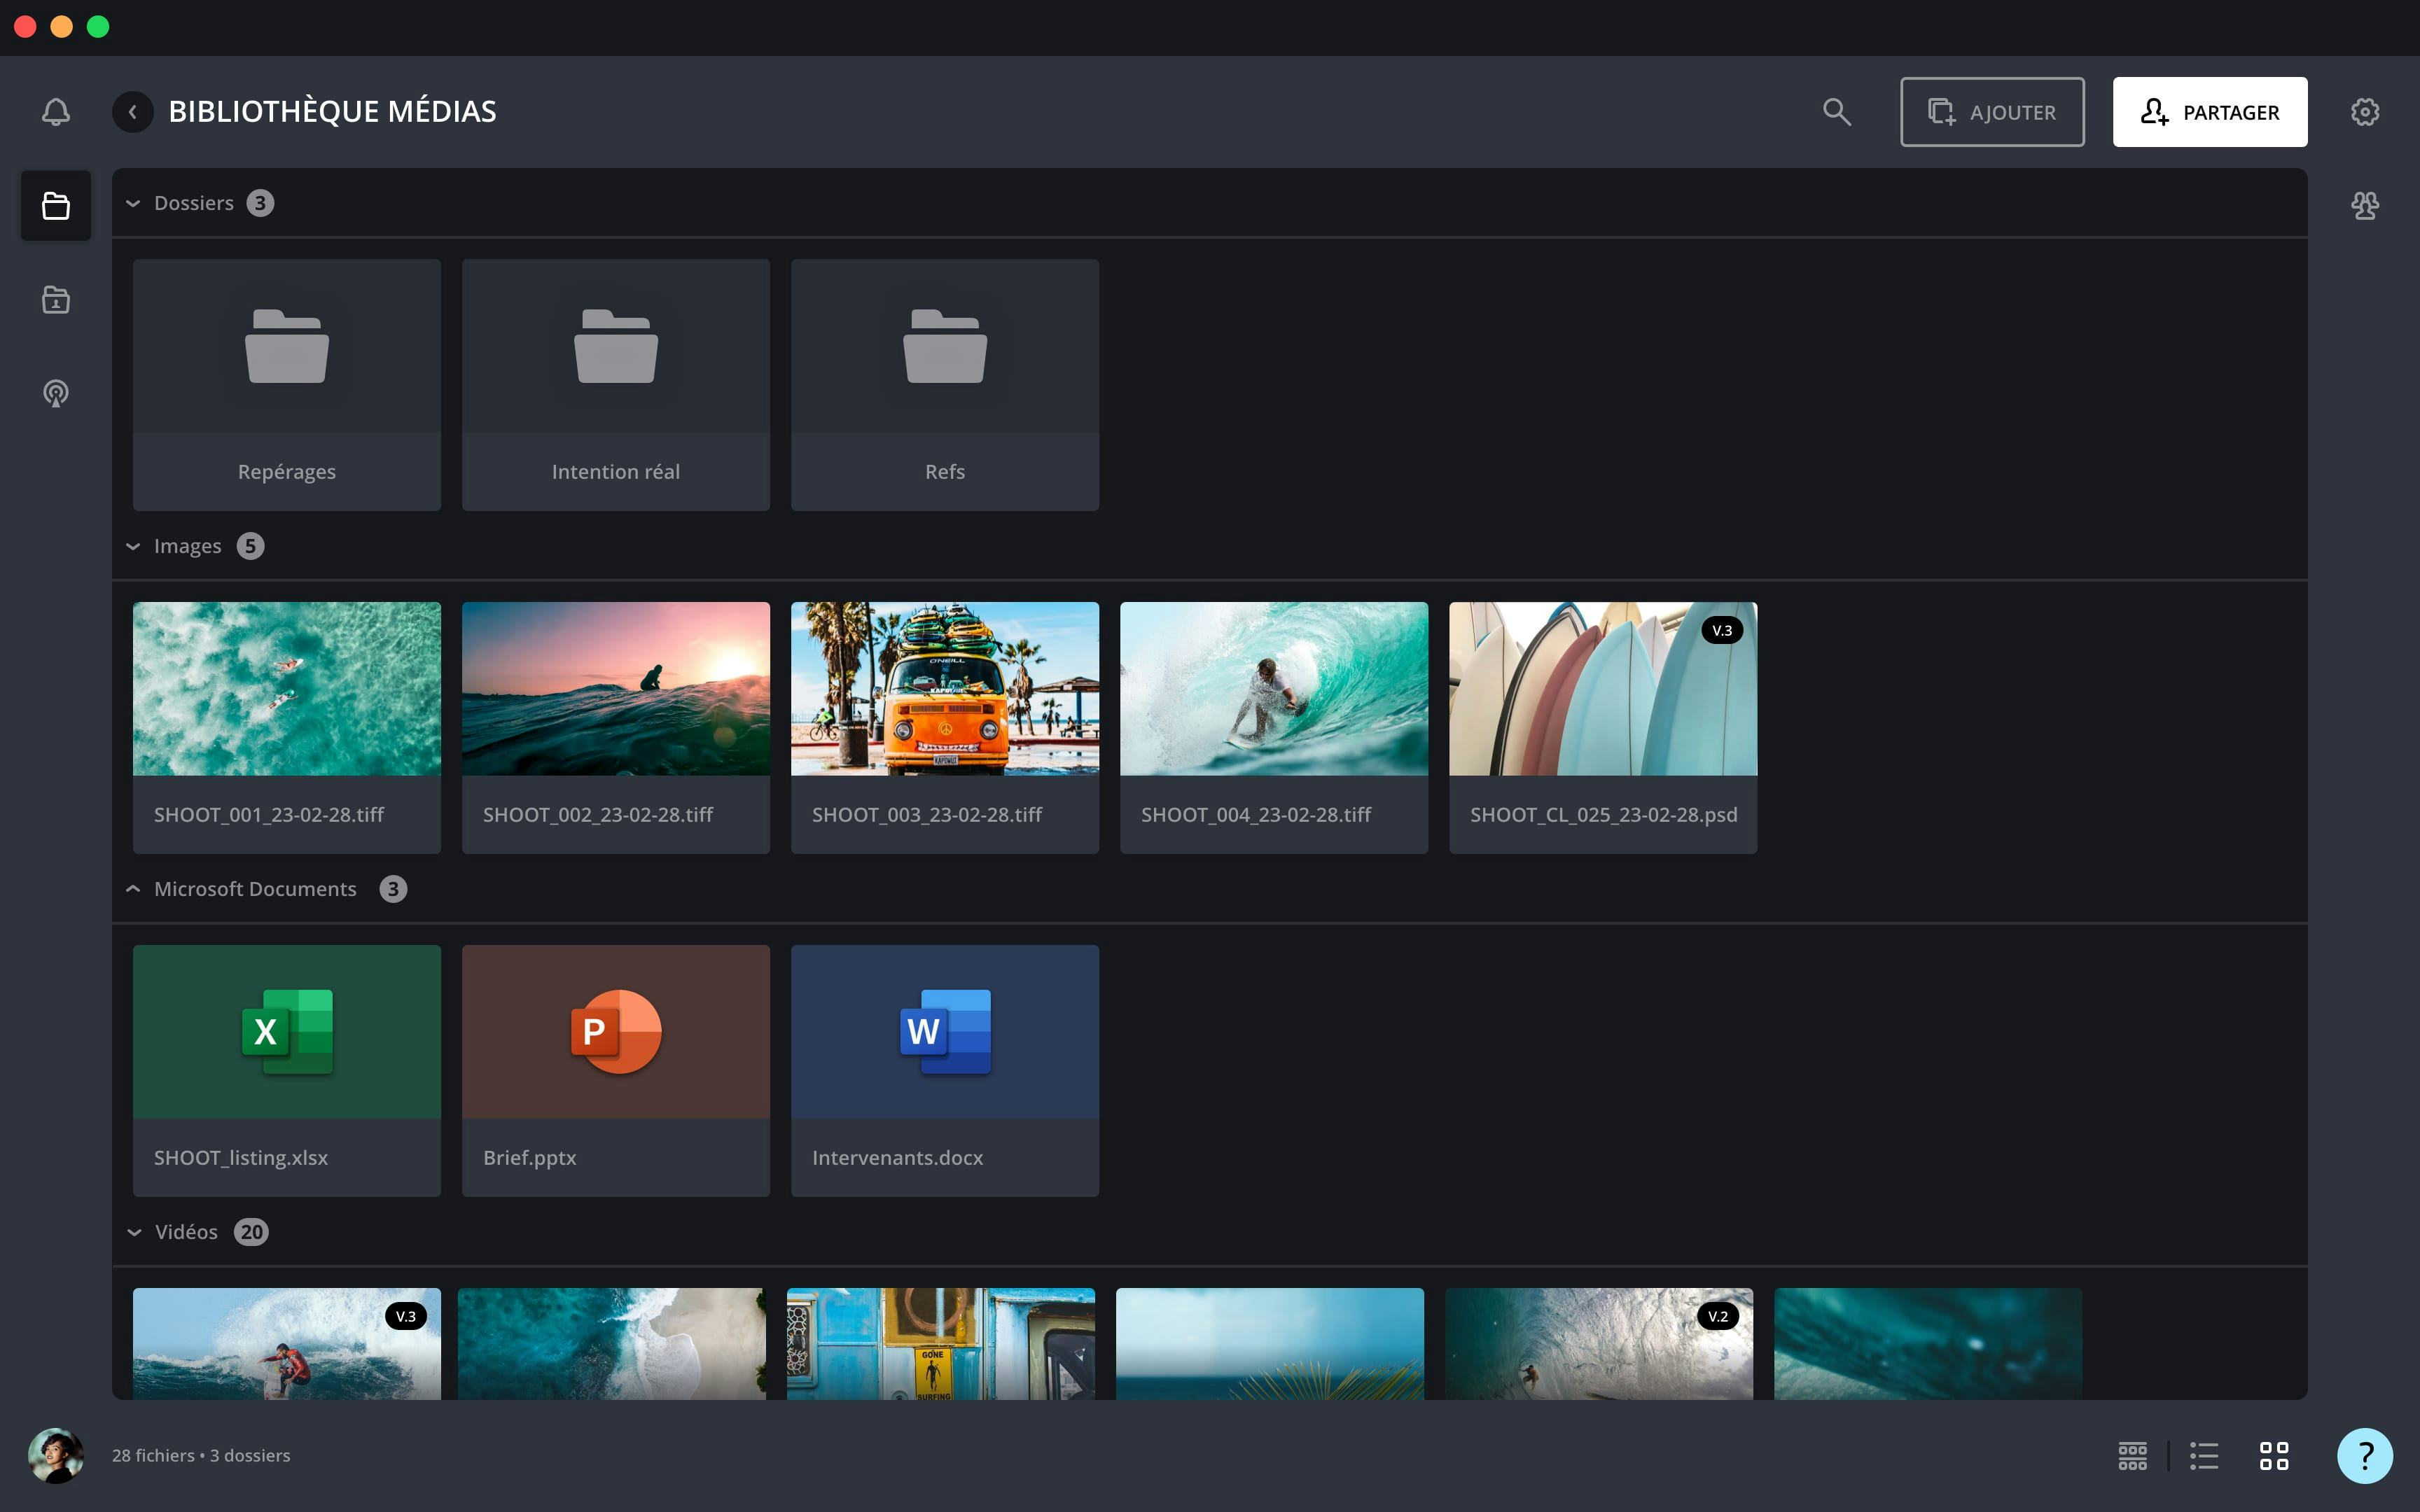Collapse the Dossiers section

pos(133,203)
